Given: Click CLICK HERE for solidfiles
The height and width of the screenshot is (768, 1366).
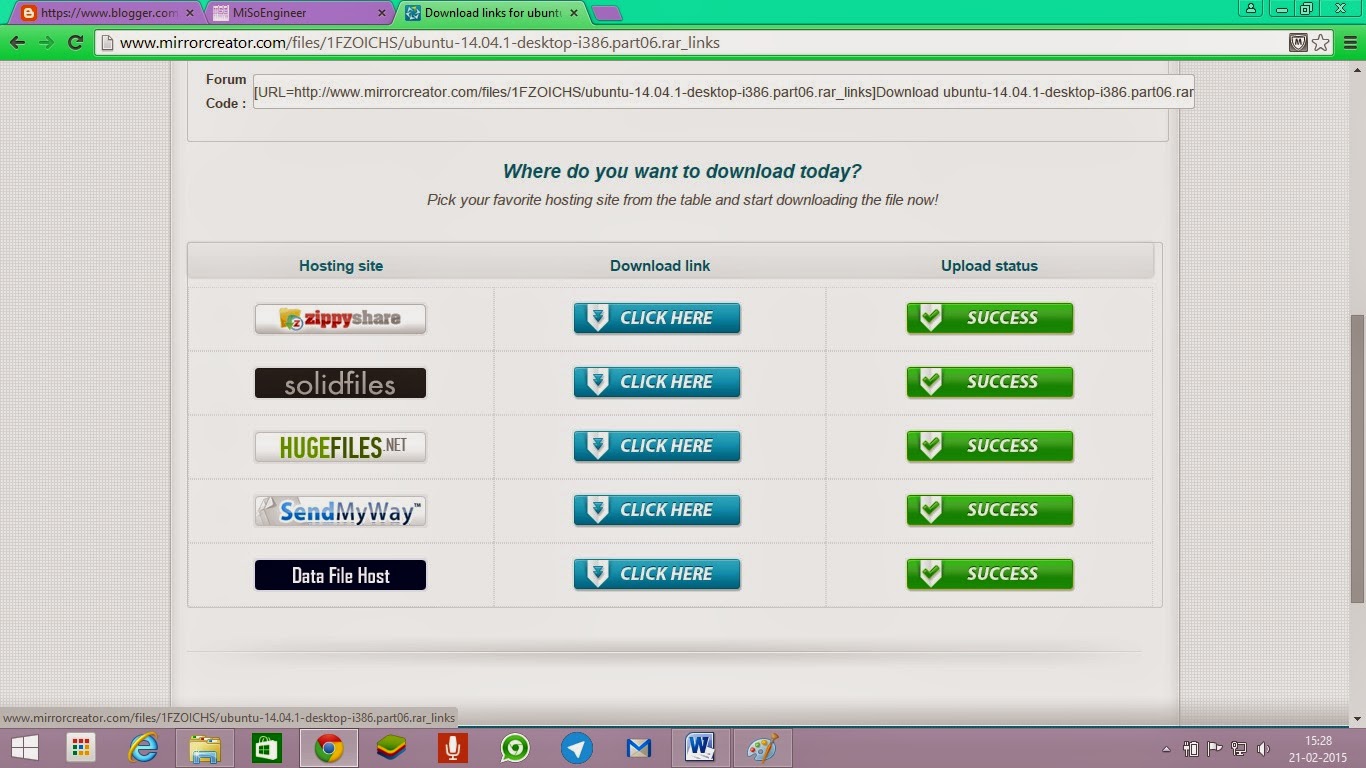Looking at the screenshot, I should pyautogui.click(x=657, y=382).
